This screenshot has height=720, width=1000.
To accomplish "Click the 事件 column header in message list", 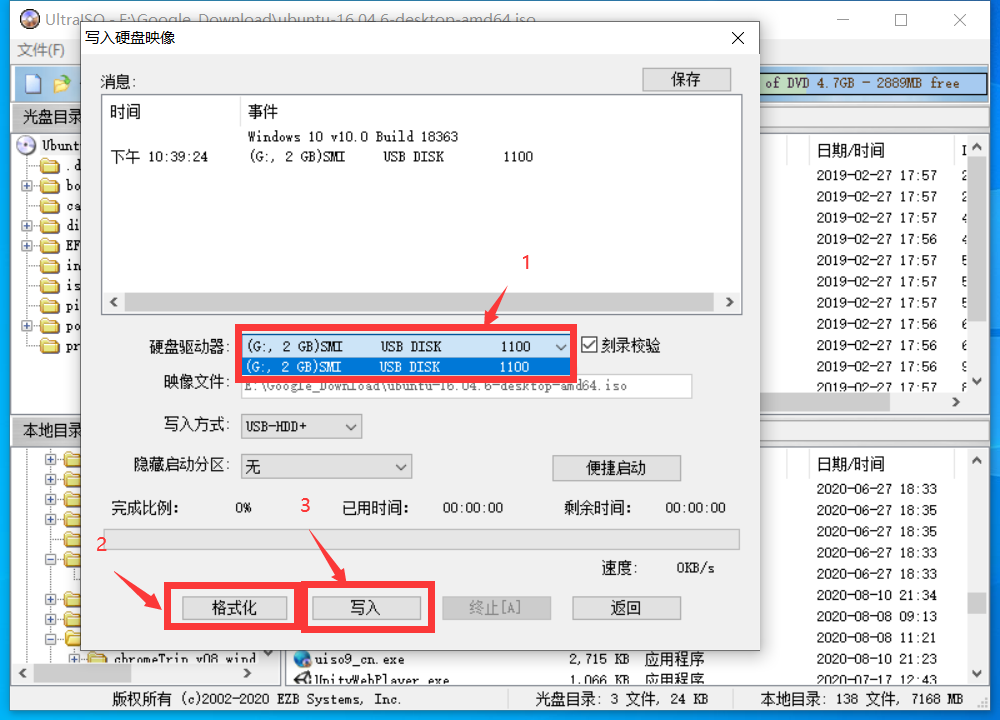I will click(x=263, y=112).
